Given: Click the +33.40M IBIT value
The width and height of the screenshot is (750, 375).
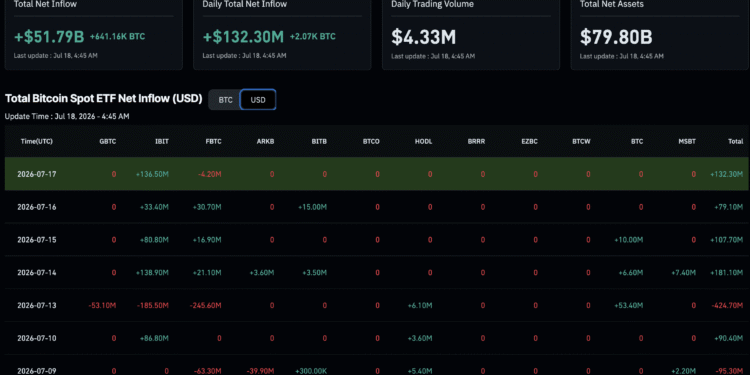Looking at the screenshot, I should (x=154, y=207).
